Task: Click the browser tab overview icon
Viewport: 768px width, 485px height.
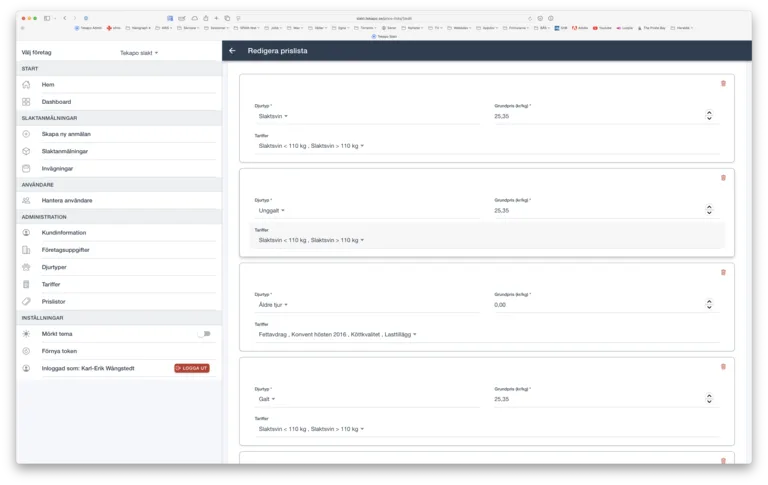Action: (x=227, y=18)
